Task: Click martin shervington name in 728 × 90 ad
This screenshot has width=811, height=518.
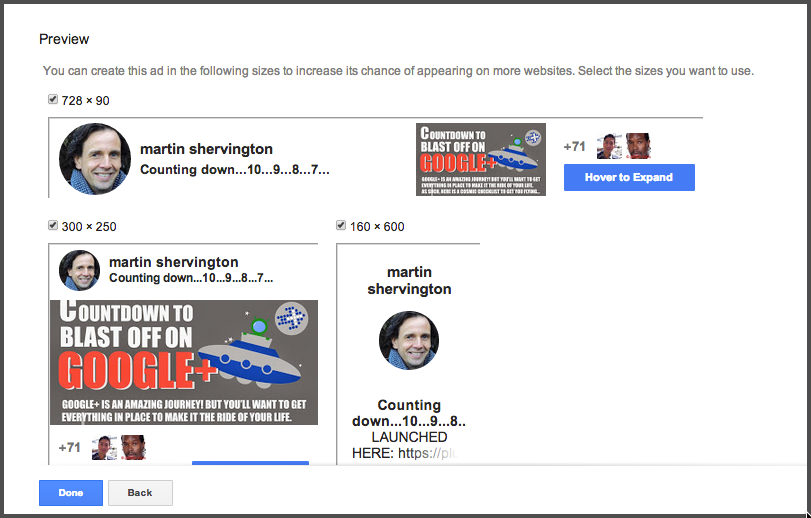Action: coord(206,149)
